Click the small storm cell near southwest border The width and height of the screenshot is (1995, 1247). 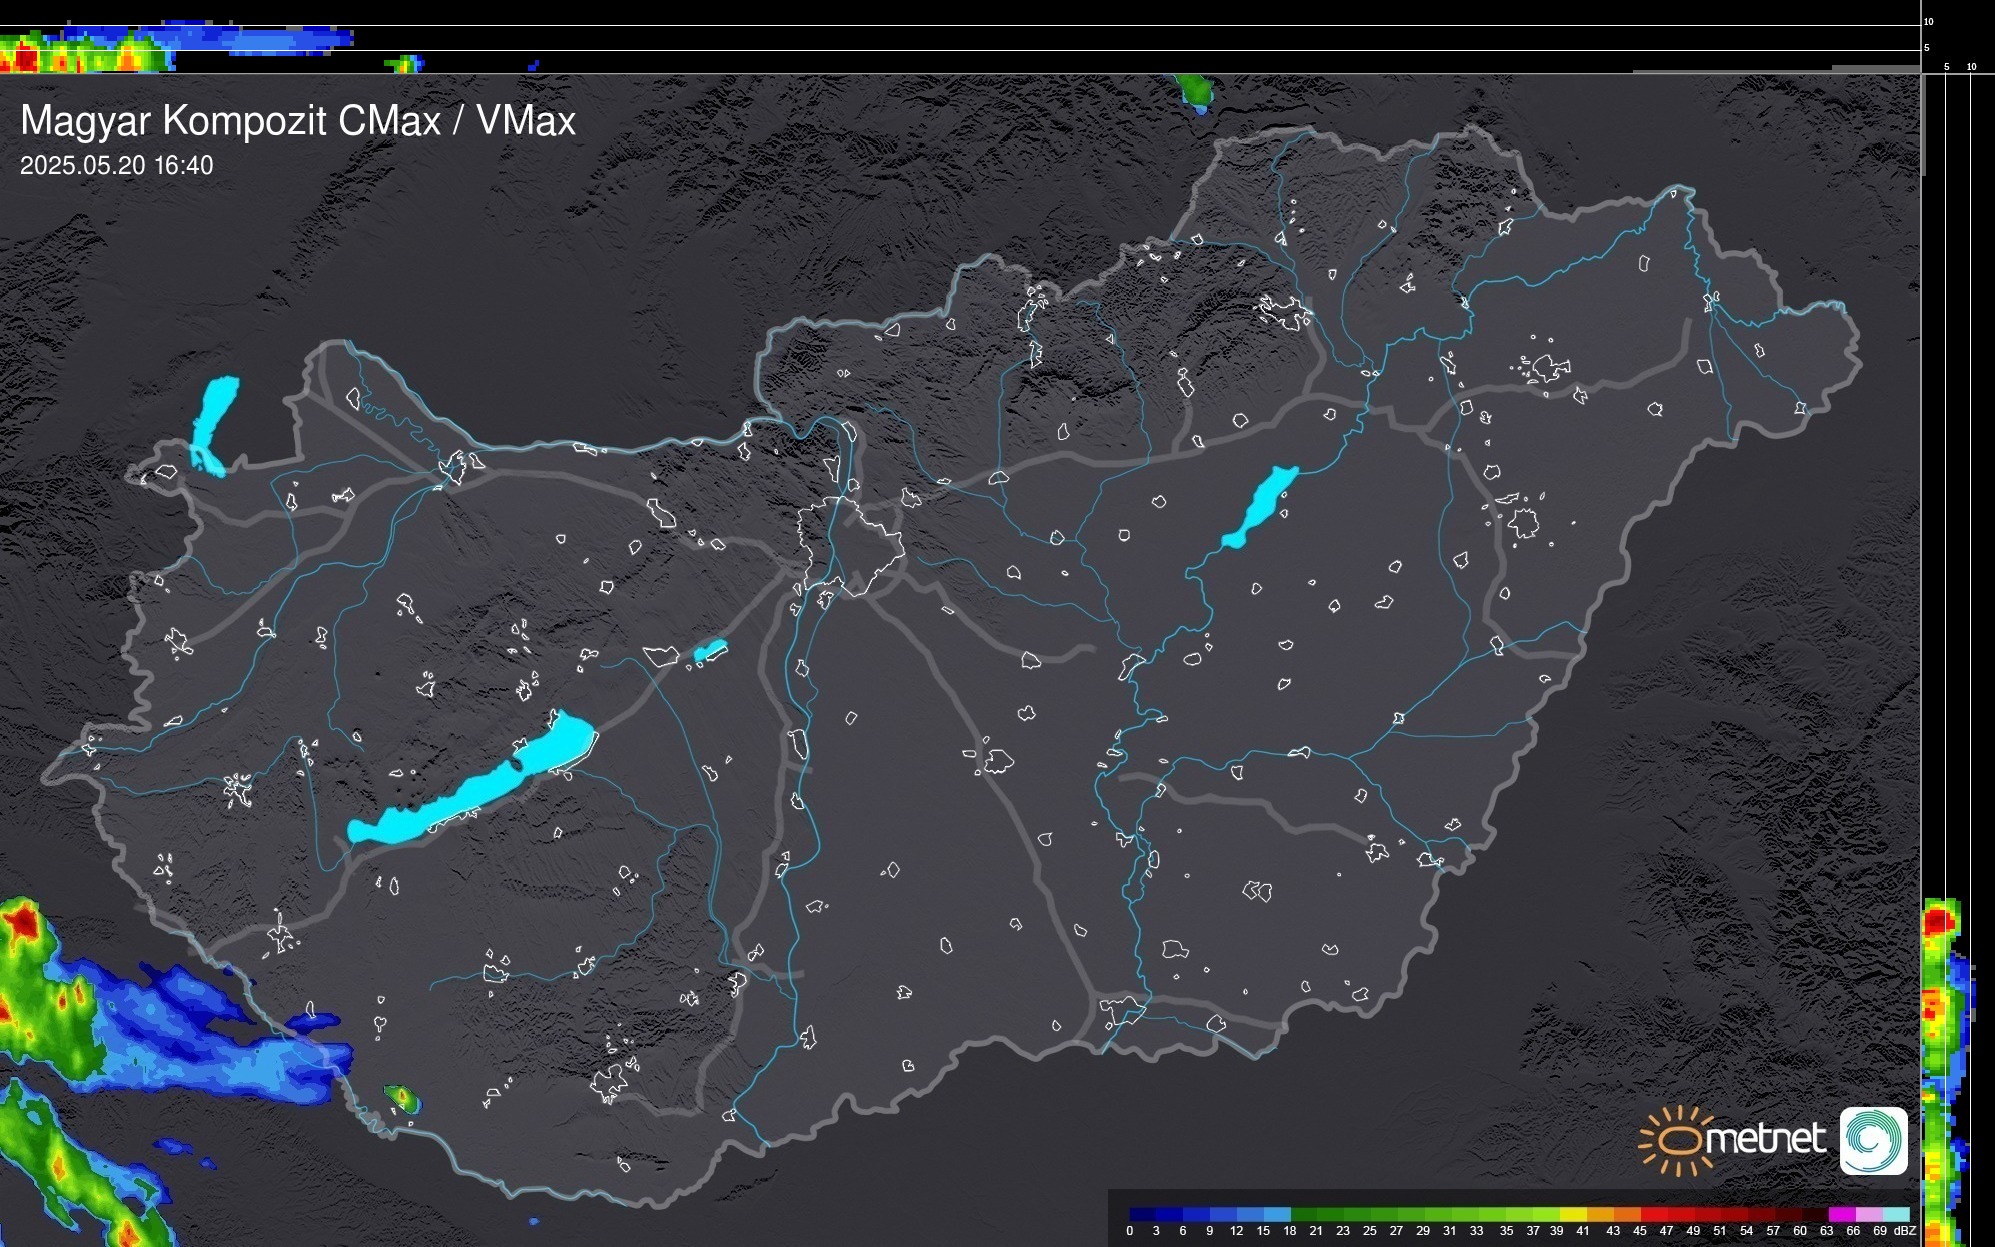[402, 1099]
